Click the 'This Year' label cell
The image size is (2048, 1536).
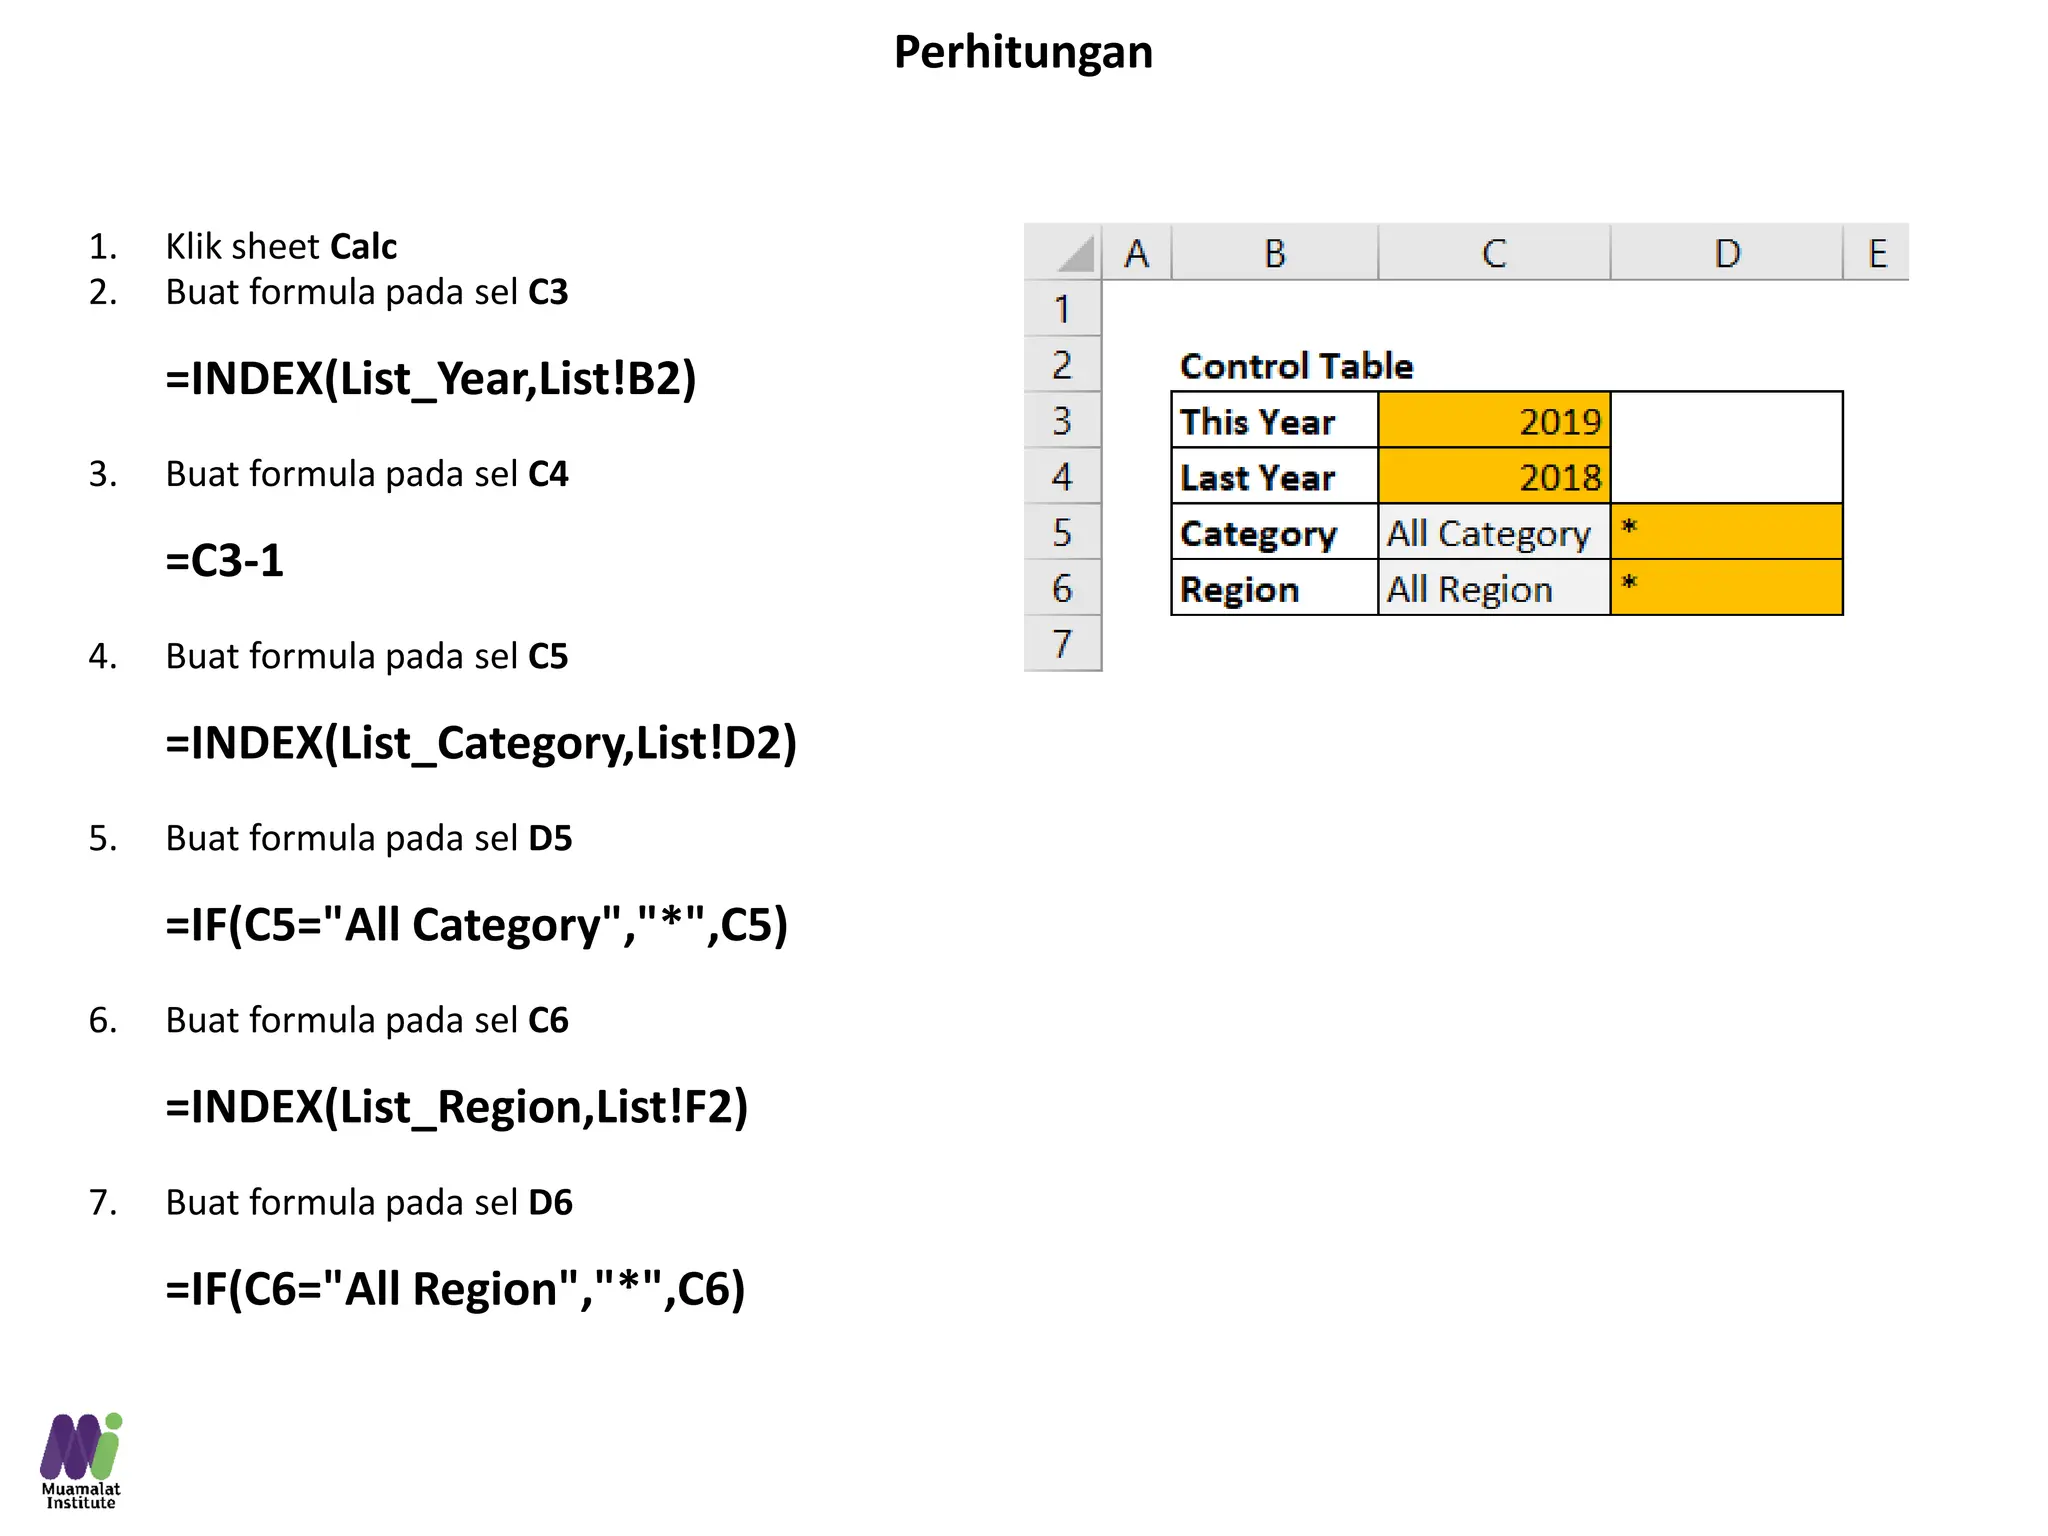pyautogui.click(x=1275, y=421)
